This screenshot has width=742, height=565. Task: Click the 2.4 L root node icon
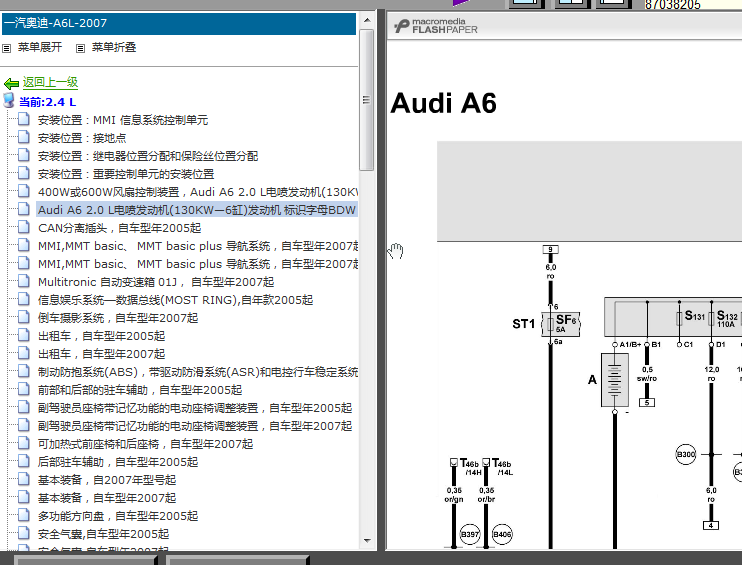click(x=9, y=100)
